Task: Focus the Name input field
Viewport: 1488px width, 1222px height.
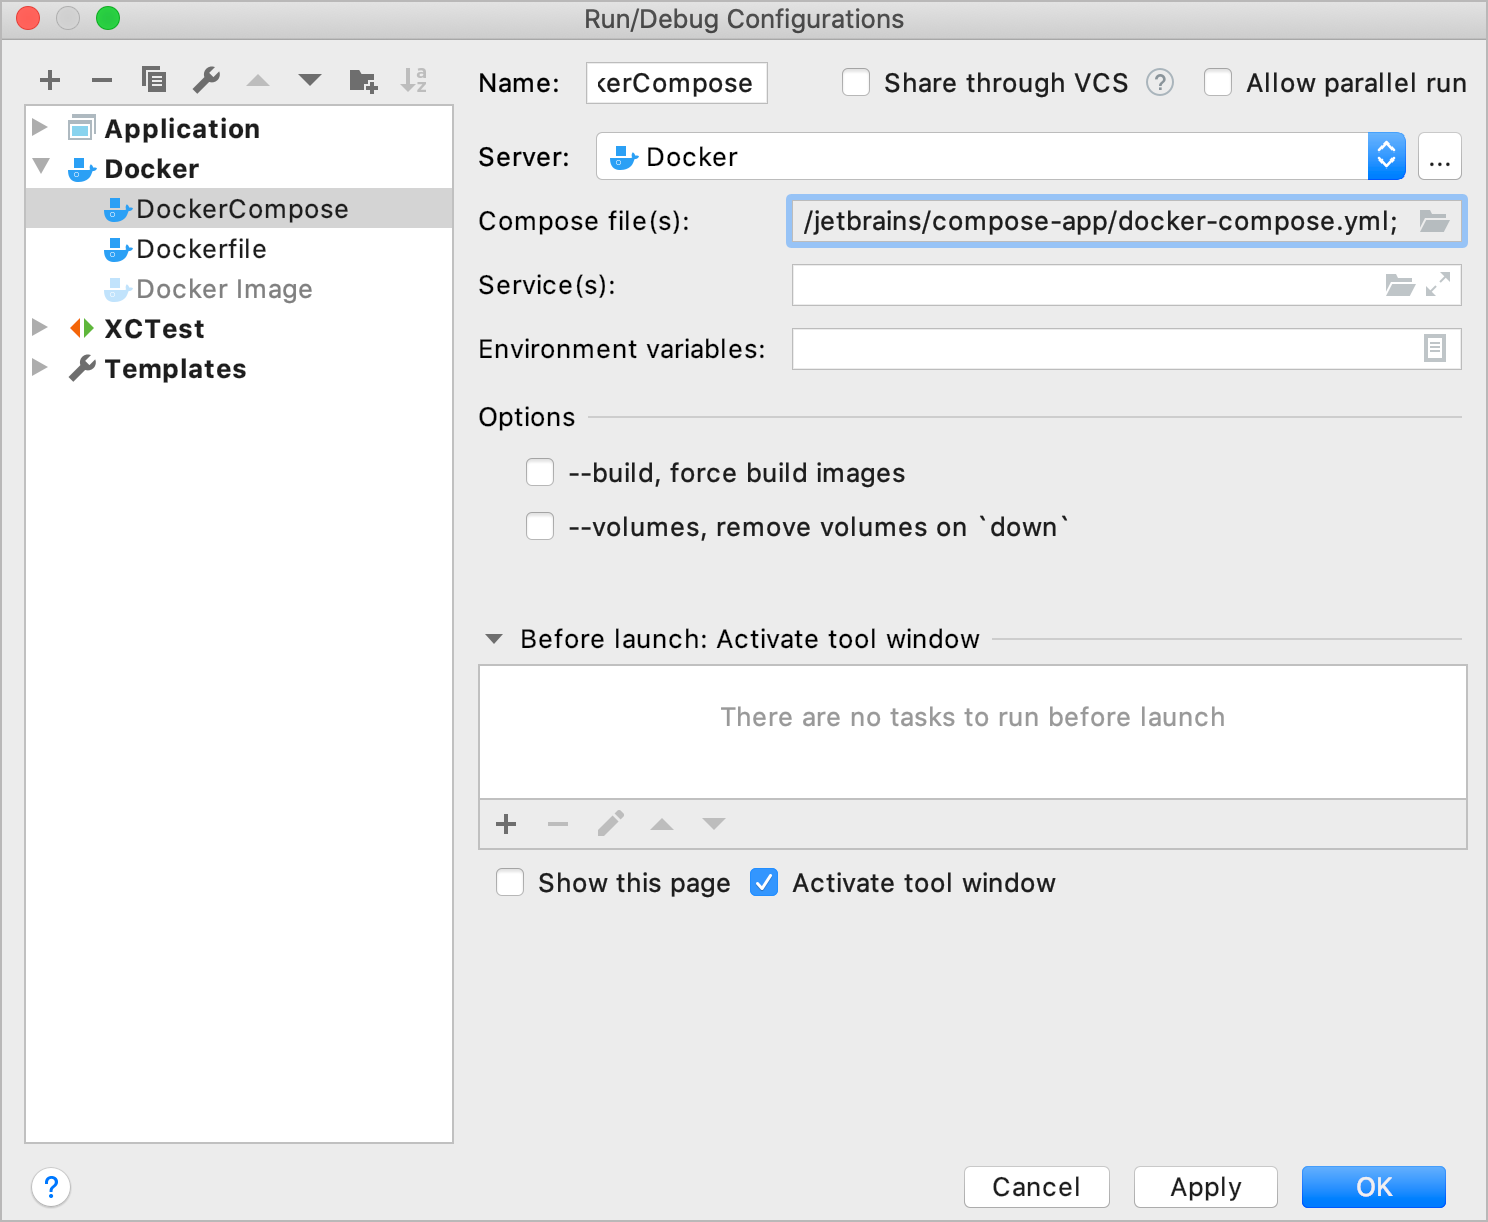Action: coord(677,83)
